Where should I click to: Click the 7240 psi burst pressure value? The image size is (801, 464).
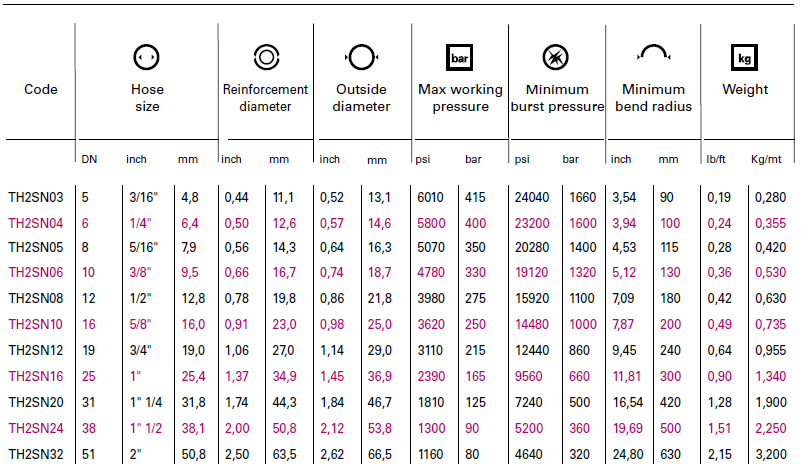click(x=528, y=403)
